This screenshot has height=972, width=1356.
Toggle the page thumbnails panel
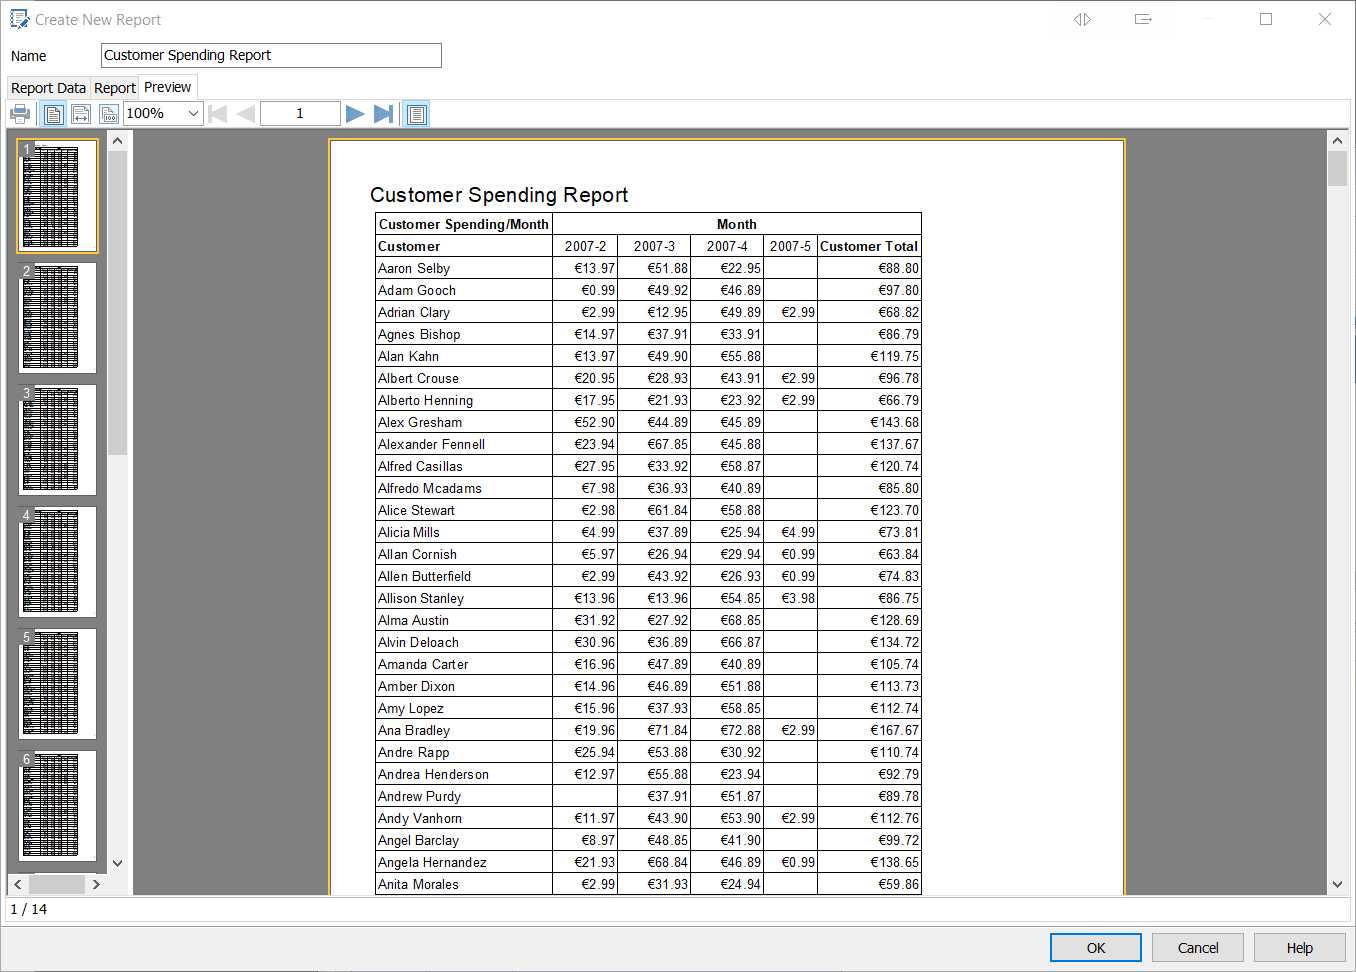[x=417, y=114]
